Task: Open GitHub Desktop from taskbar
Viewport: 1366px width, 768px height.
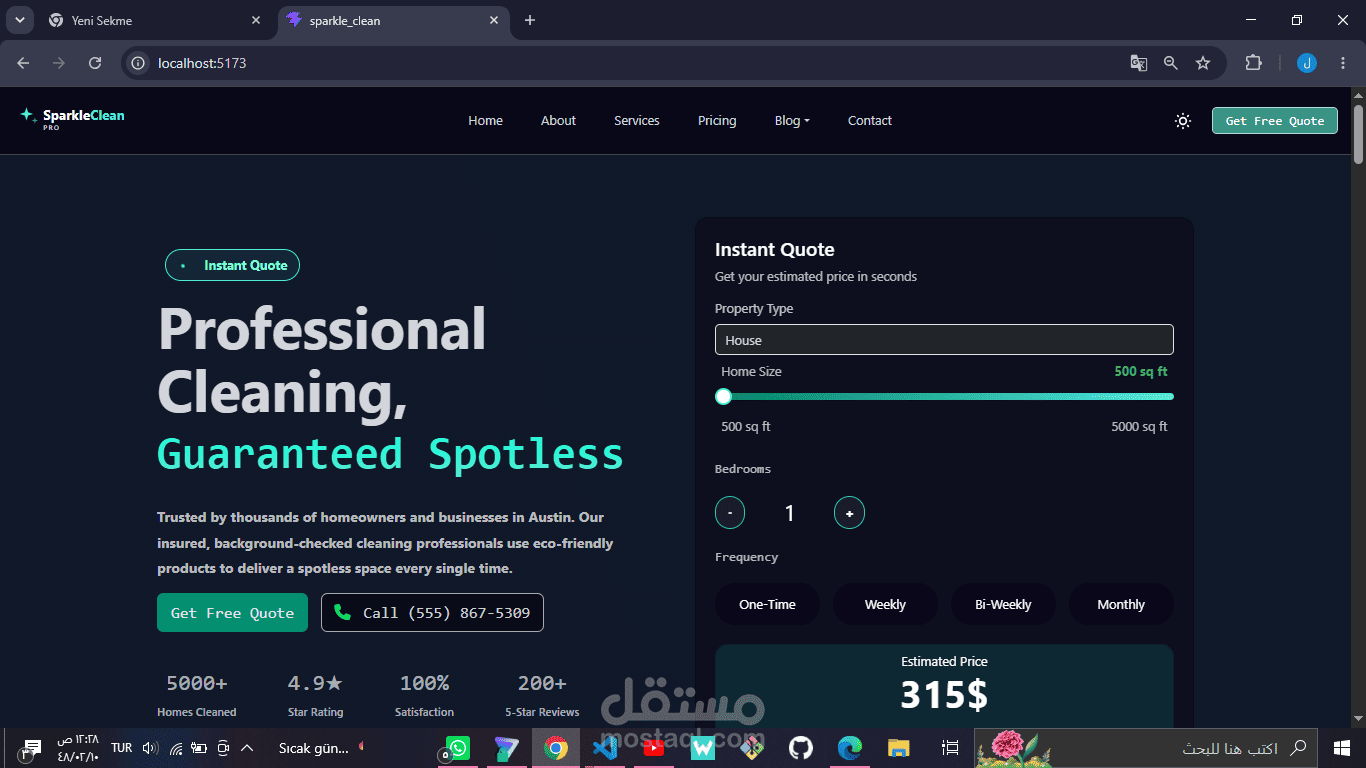Action: click(x=800, y=747)
